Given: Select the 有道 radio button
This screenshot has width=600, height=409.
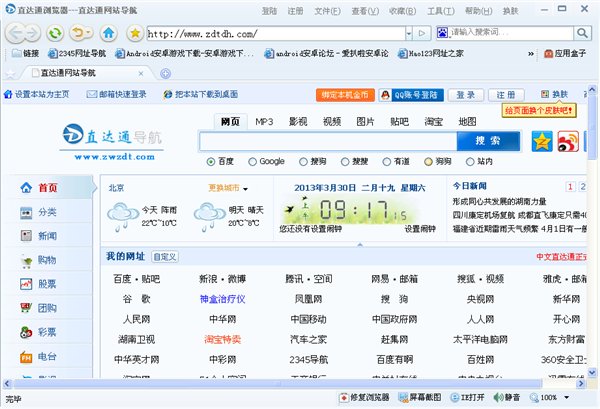Looking at the screenshot, I should 387,161.
